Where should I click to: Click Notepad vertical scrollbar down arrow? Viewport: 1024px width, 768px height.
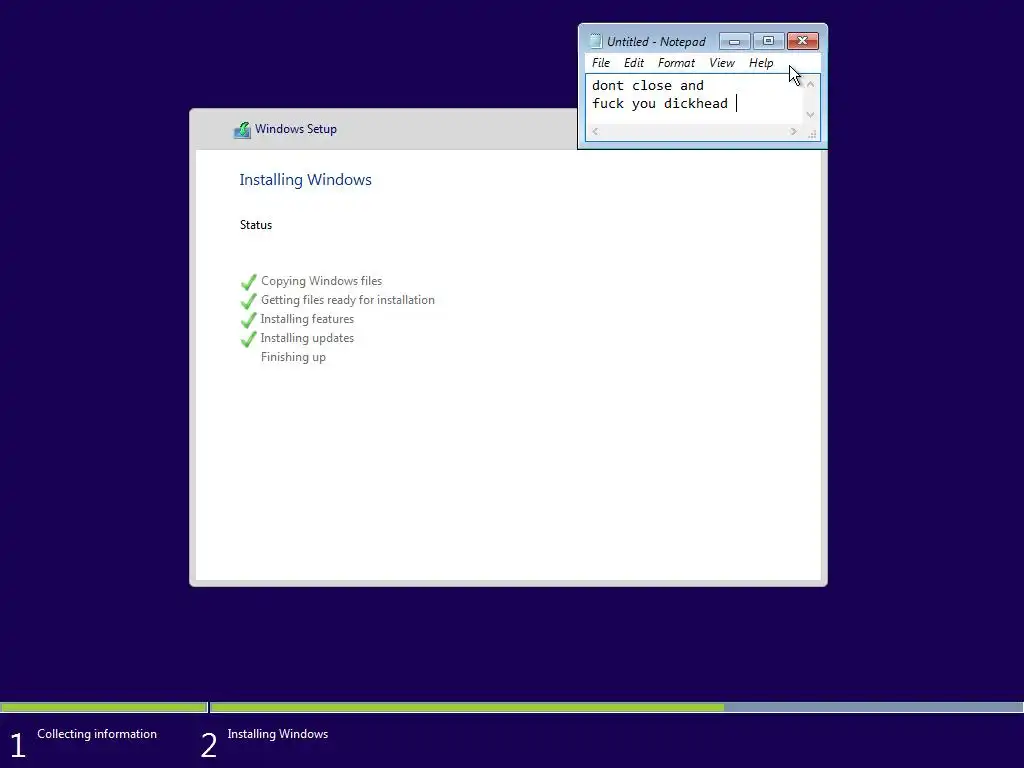pyautogui.click(x=810, y=115)
